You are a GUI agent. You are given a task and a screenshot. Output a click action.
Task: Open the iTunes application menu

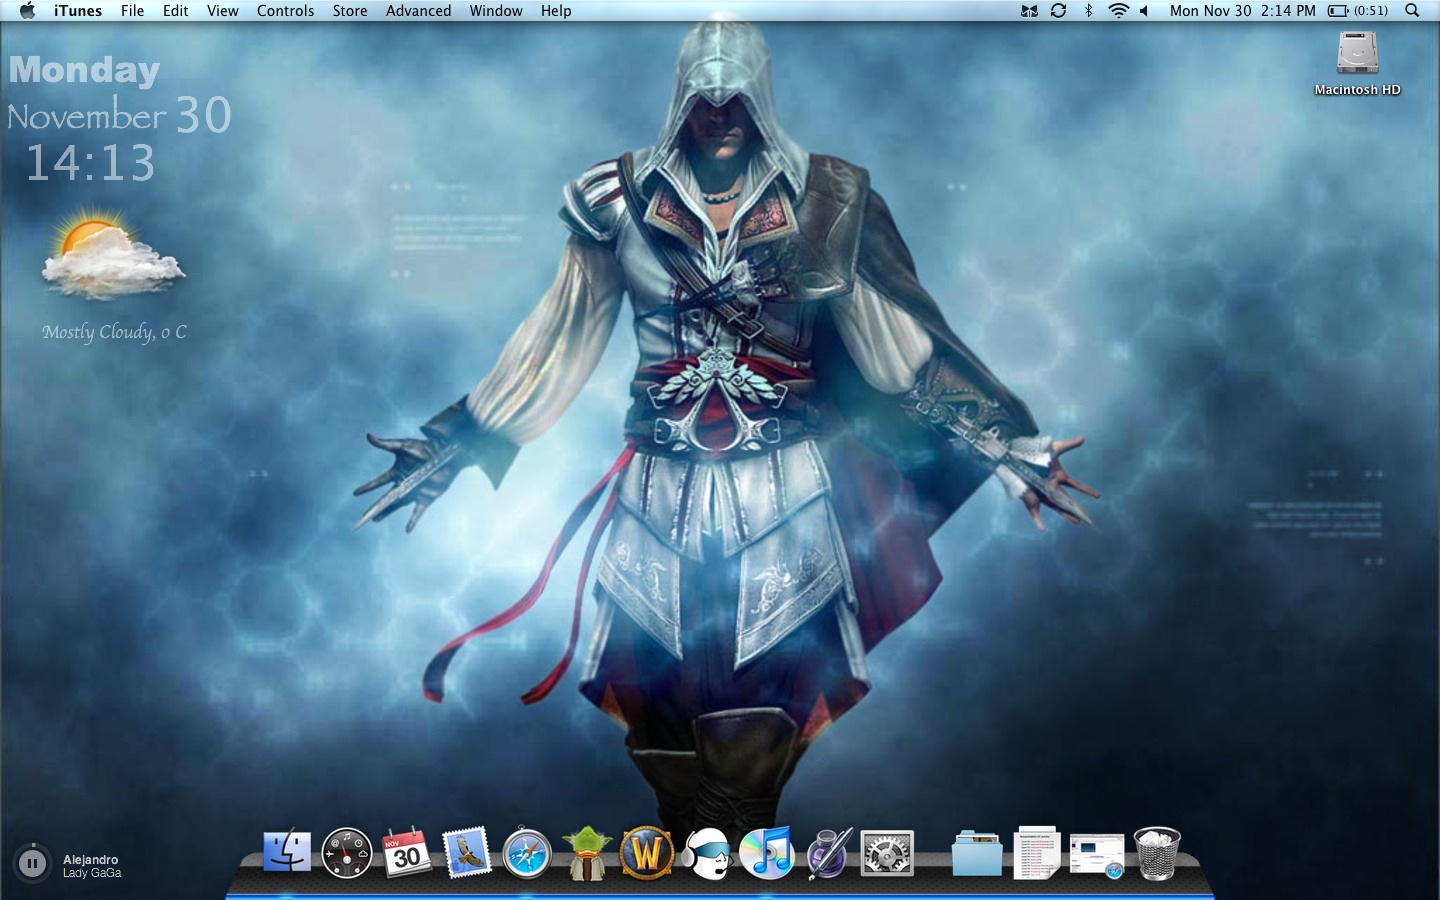[x=78, y=11]
